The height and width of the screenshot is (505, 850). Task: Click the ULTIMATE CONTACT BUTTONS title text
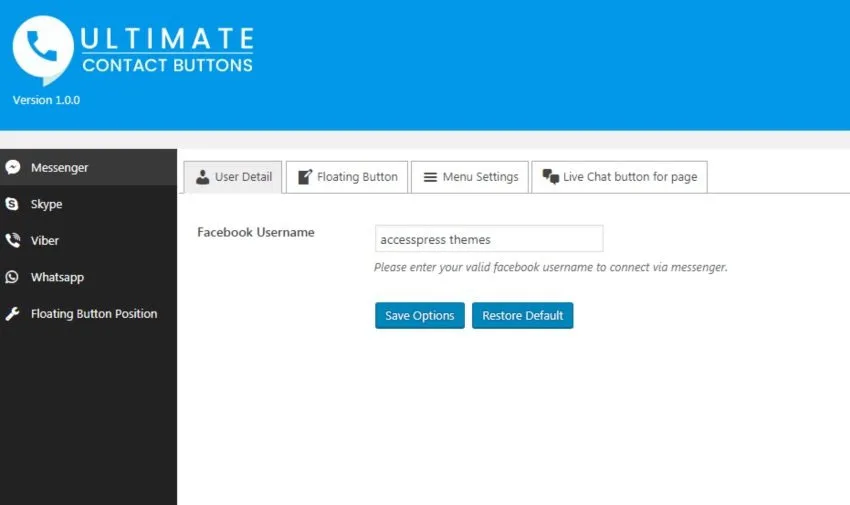coord(168,50)
